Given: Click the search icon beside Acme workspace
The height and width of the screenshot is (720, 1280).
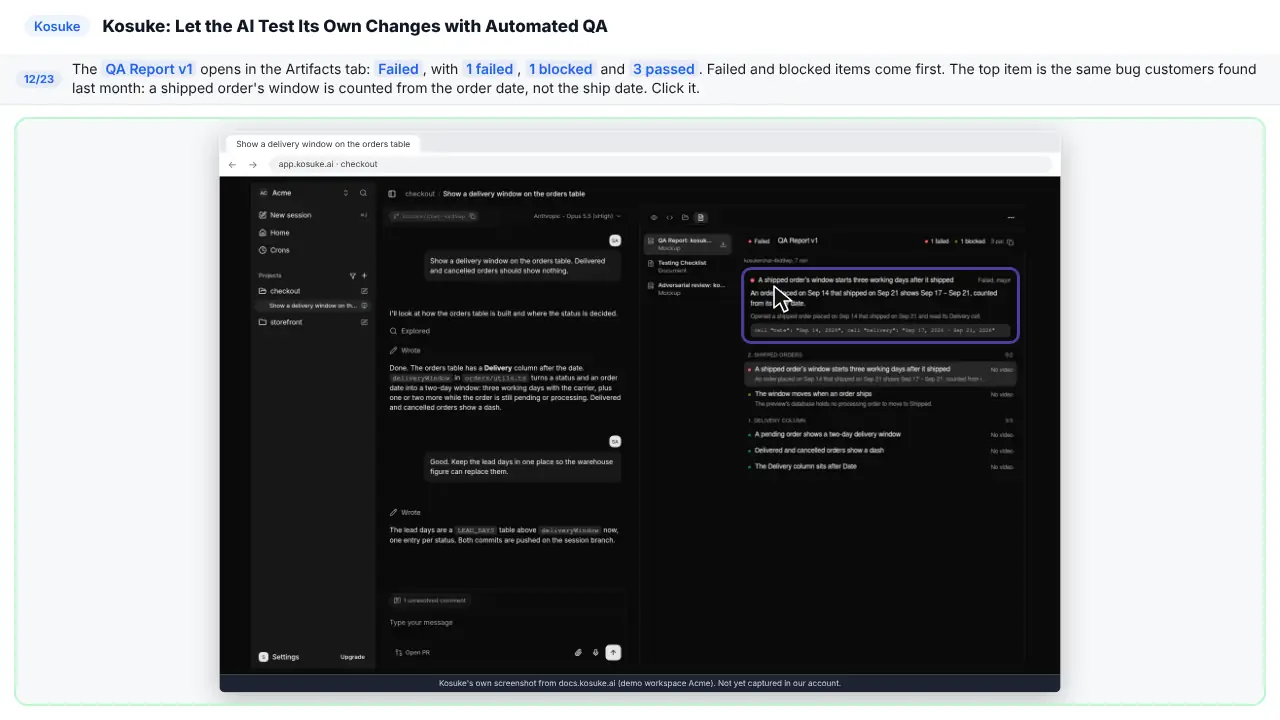Looking at the screenshot, I should coord(363,193).
